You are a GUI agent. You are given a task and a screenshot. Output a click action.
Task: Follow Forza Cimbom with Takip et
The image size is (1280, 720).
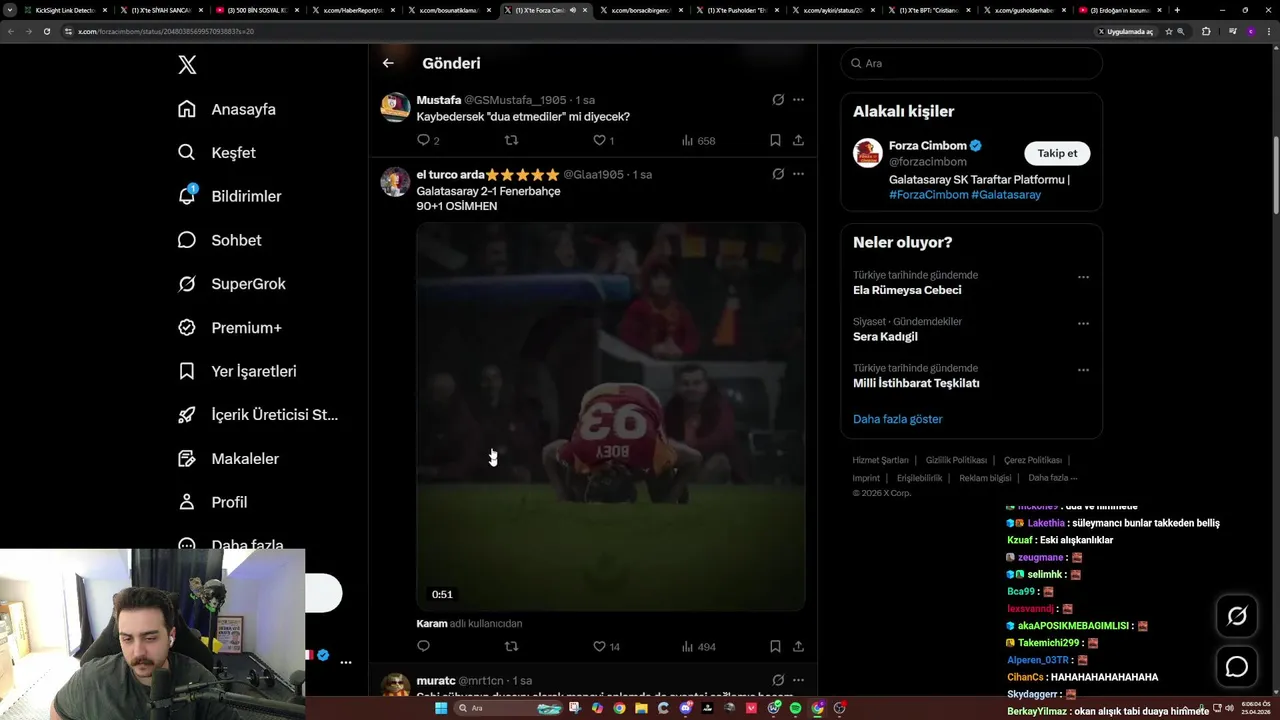pyautogui.click(x=1057, y=153)
